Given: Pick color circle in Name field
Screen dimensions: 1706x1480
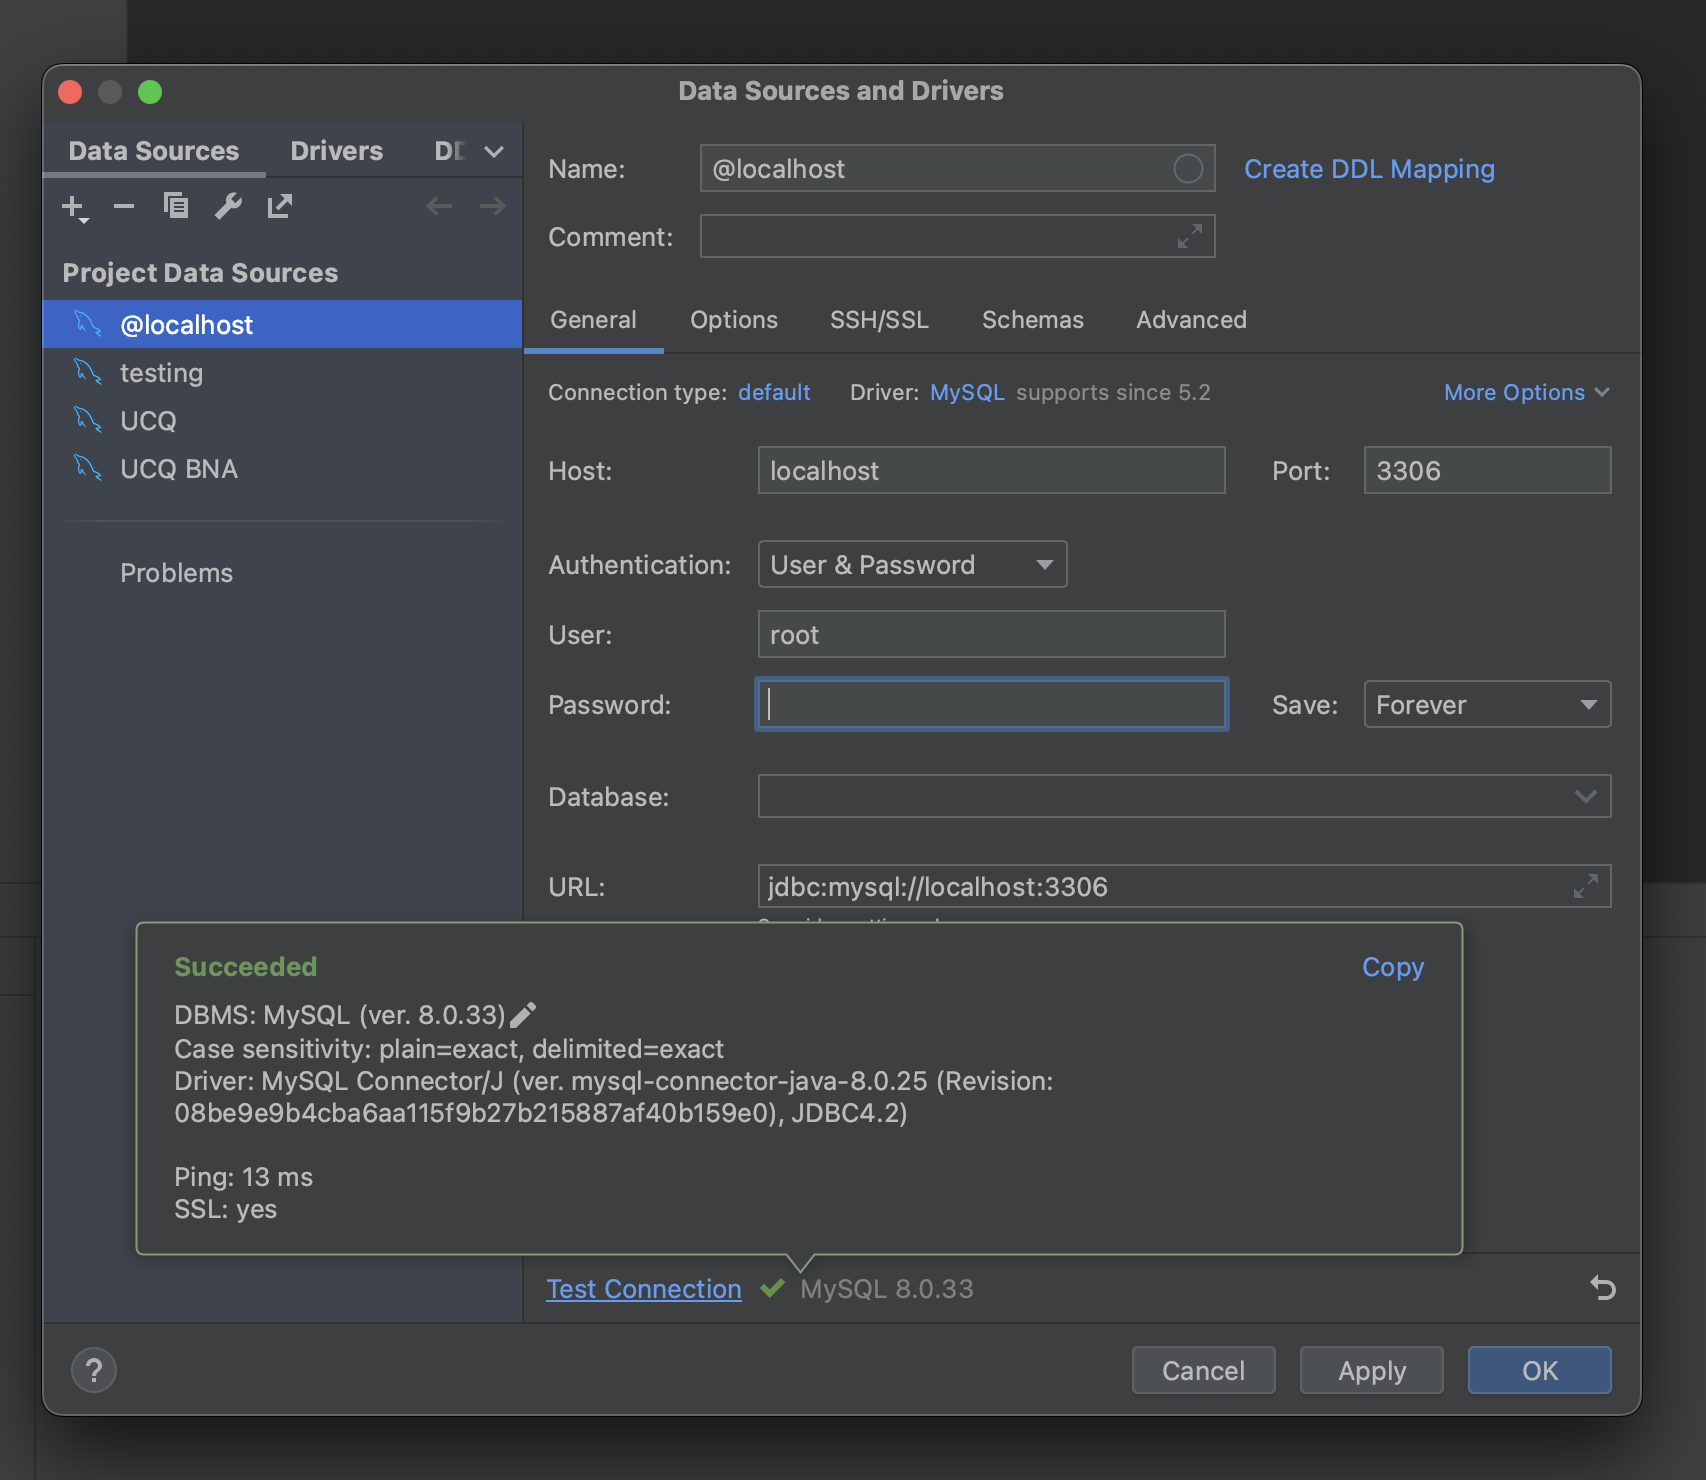Looking at the screenshot, I should click(1187, 169).
